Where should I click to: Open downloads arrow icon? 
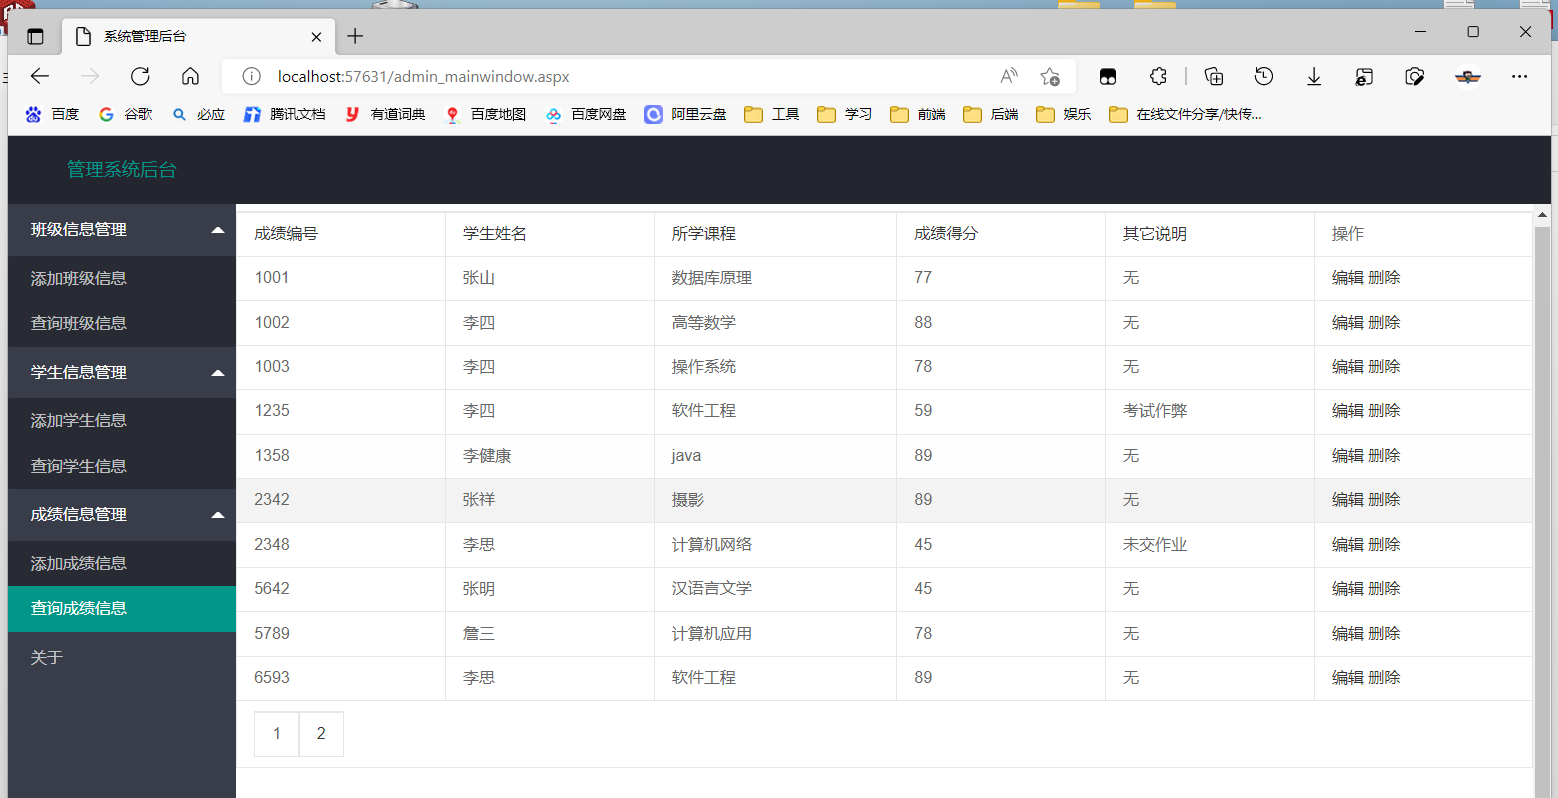point(1314,76)
